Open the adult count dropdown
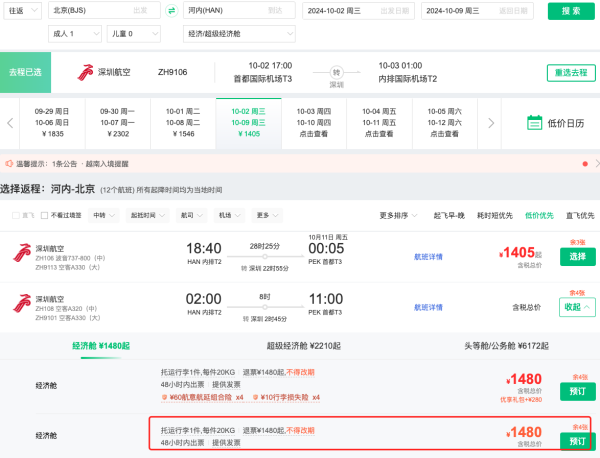 click(x=75, y=34)
